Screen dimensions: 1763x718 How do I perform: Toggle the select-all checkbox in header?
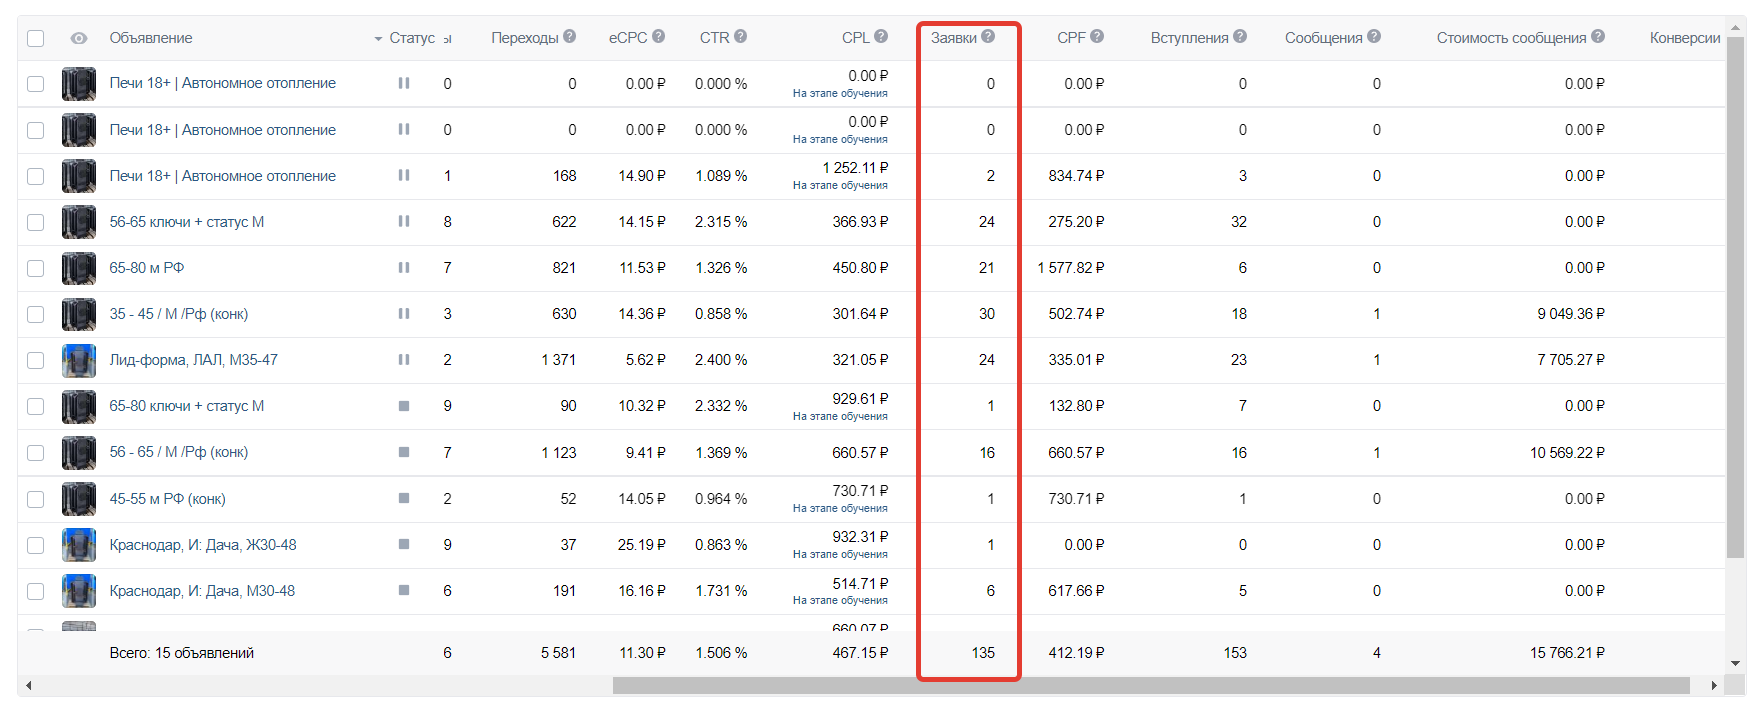[x=36, y=38]
